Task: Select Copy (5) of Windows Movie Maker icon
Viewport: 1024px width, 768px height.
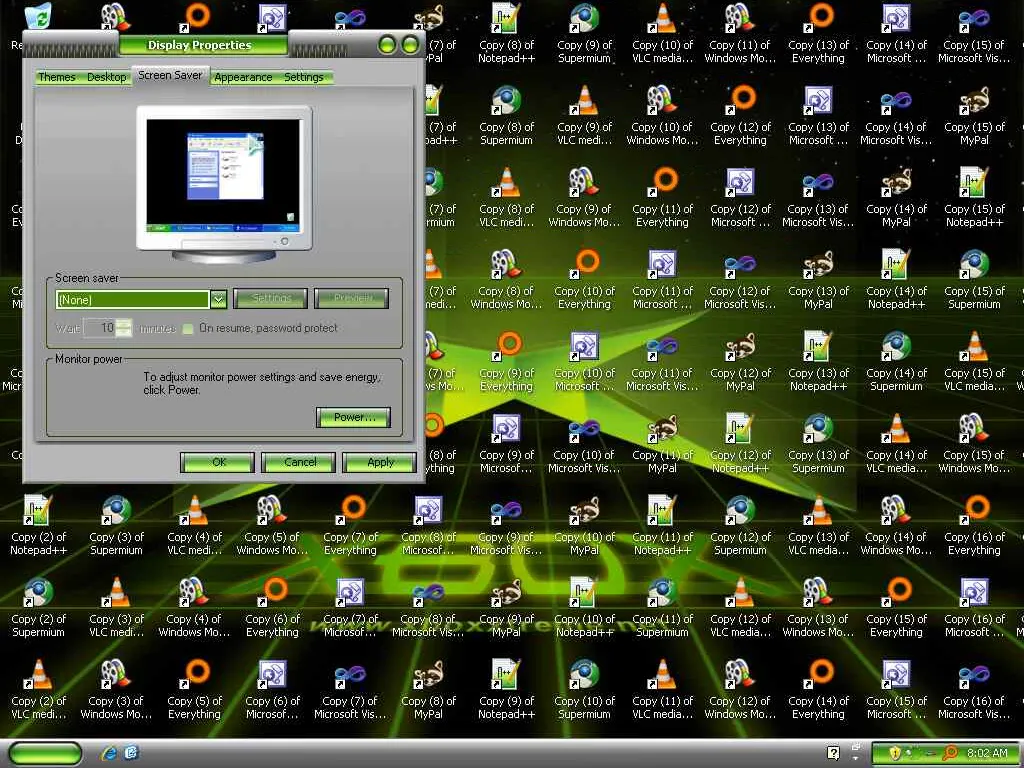Action: point(272,510)
